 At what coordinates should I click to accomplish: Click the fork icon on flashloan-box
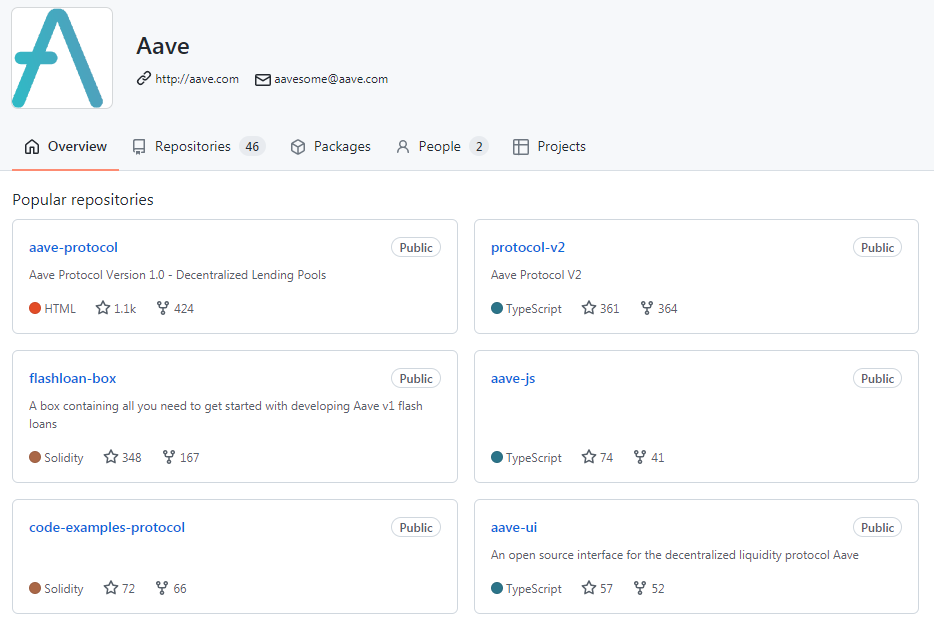169,457
